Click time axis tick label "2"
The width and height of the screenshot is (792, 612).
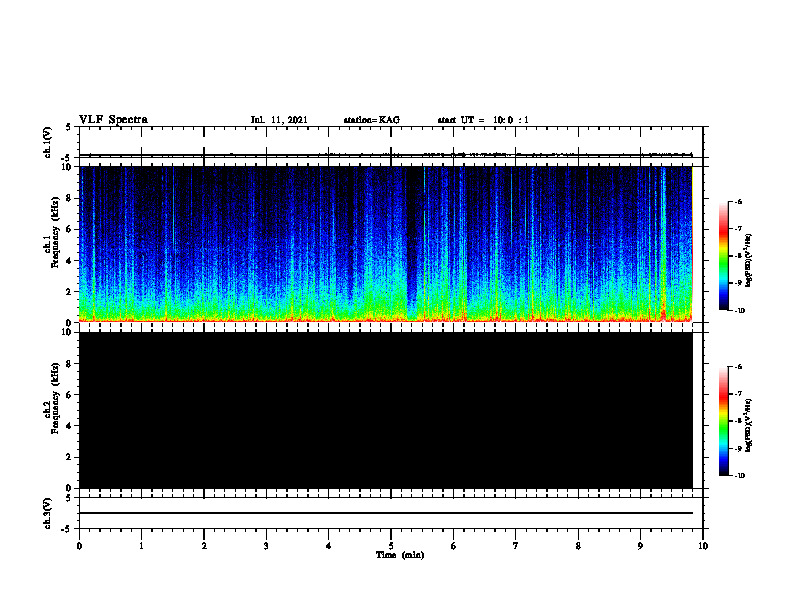coord(204,546)
